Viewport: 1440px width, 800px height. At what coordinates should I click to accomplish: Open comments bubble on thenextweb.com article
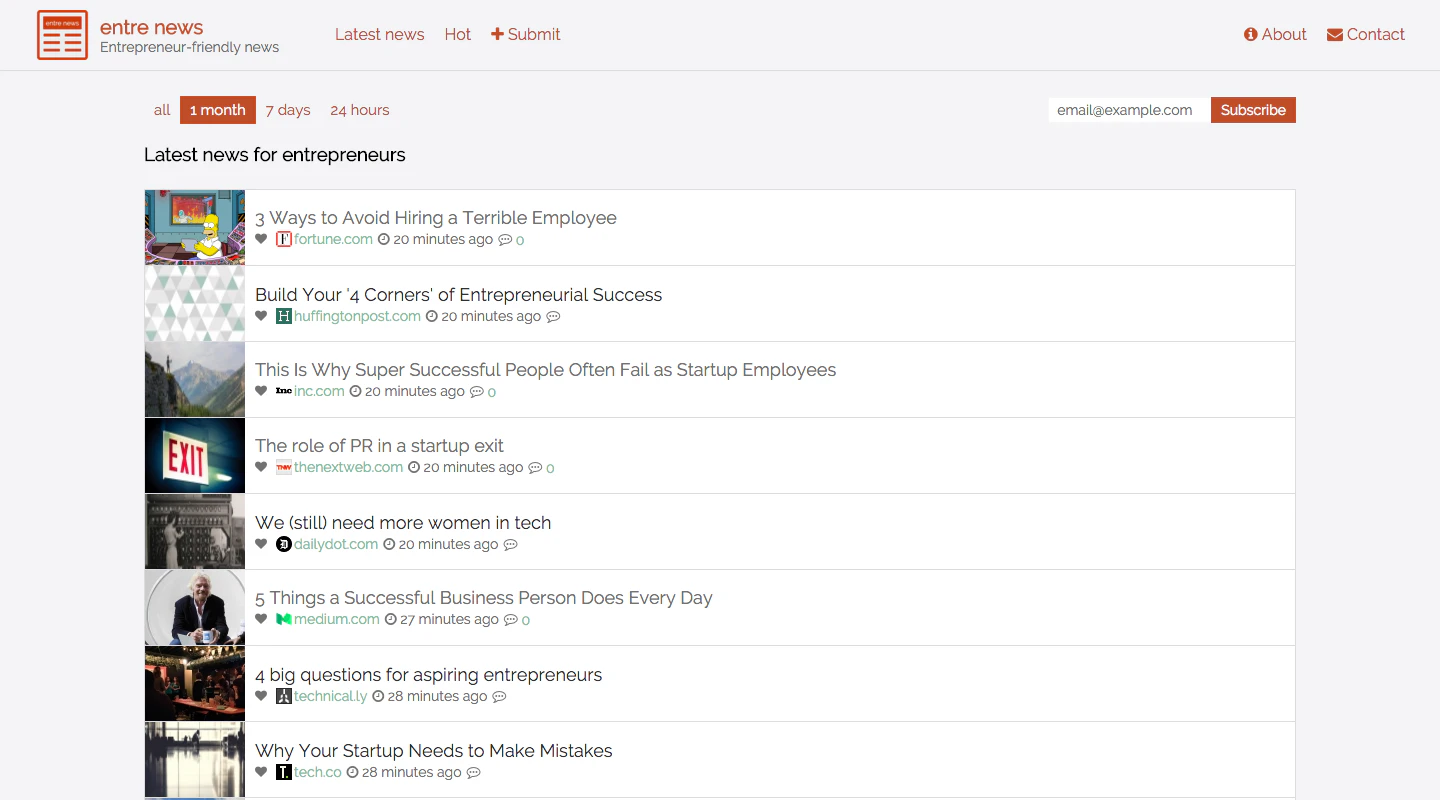[535, 467]
